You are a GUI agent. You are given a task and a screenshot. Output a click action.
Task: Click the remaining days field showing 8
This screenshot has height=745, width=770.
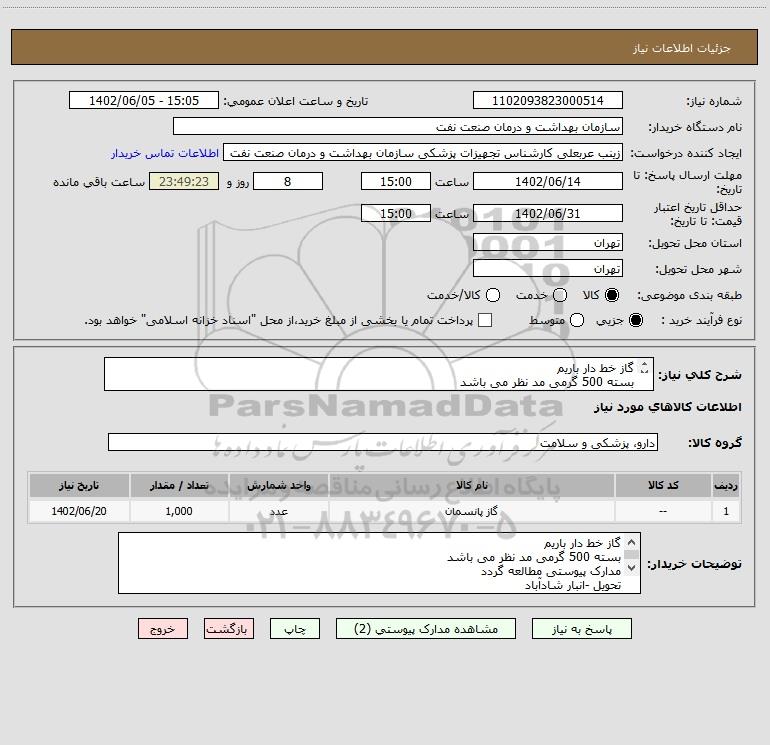click(288, 181)
